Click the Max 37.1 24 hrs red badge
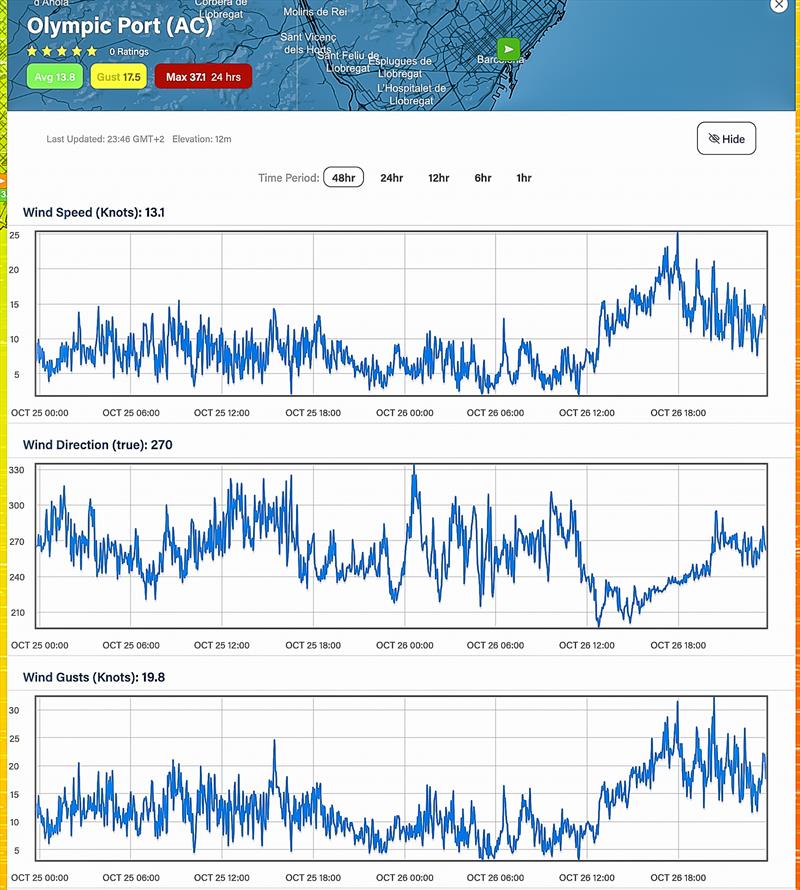Screen dimensions: 800x890 203,77
